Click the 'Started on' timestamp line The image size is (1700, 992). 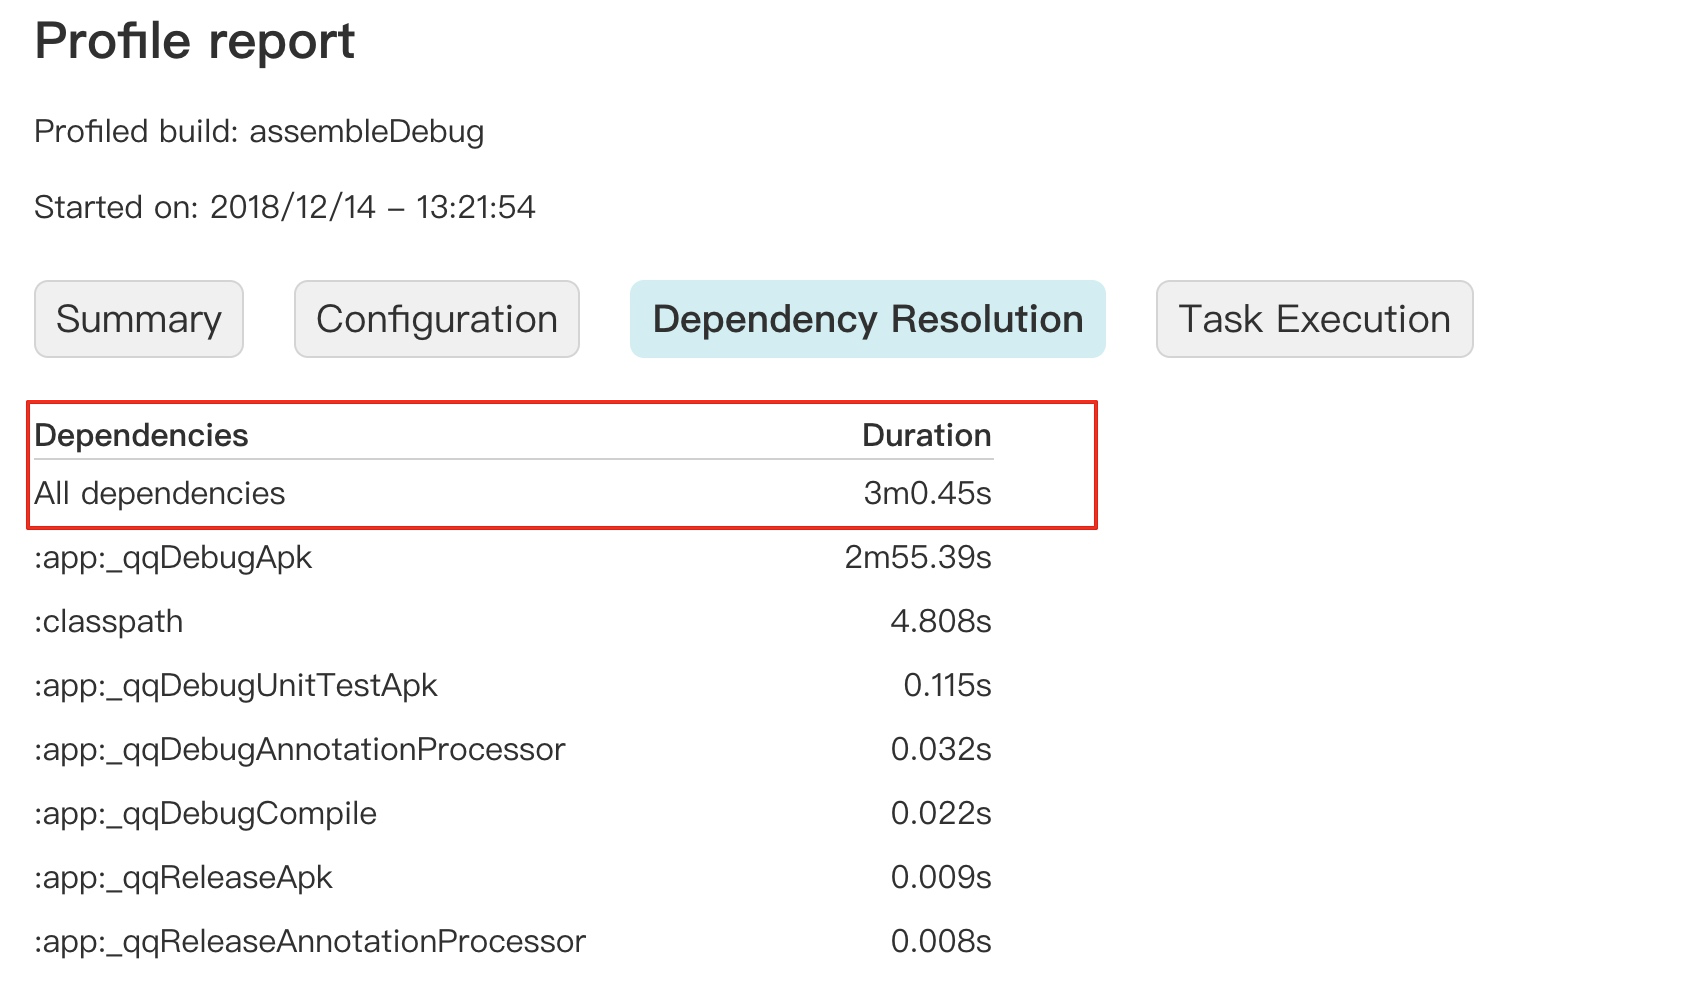[x=285, y=207]
